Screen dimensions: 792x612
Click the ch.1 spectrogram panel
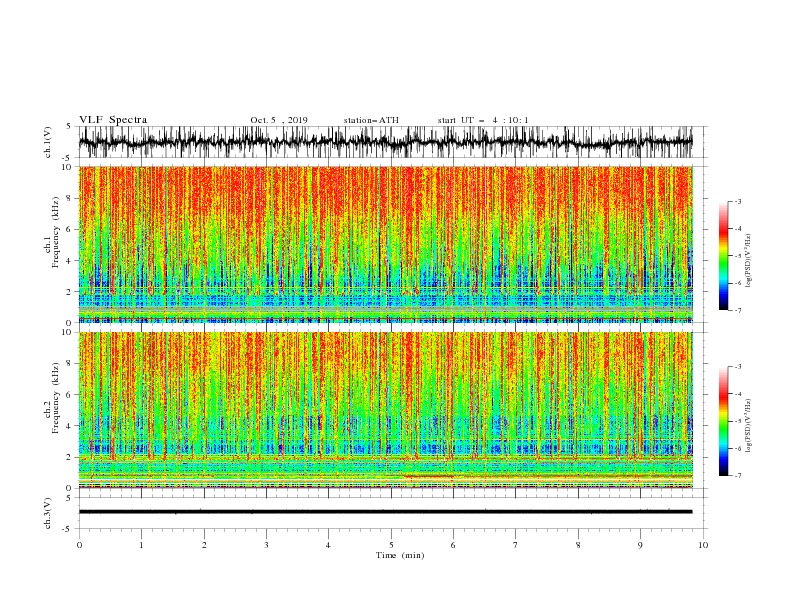tap(385, 244)
